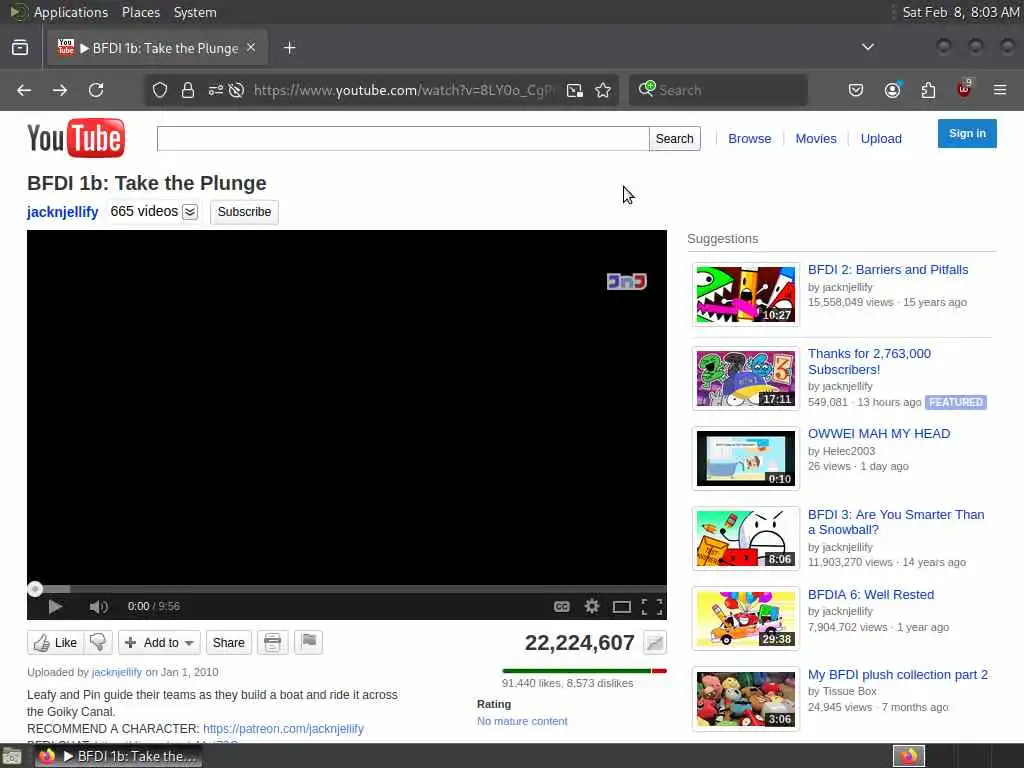Open Firefox hamburger application menu
The height and width of the screenshot is (768, 1024).
(1000, 90)
